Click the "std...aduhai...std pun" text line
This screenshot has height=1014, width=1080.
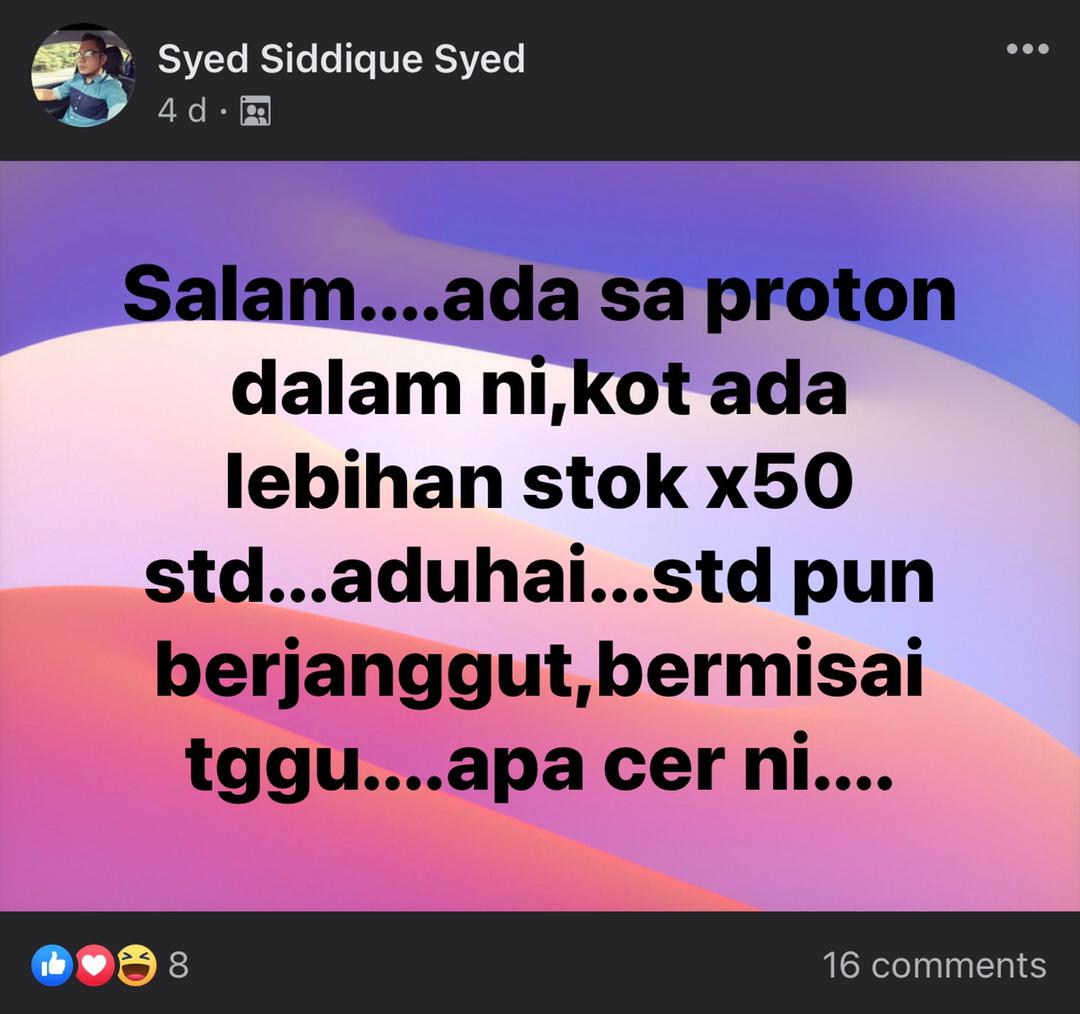click(540, 577)
